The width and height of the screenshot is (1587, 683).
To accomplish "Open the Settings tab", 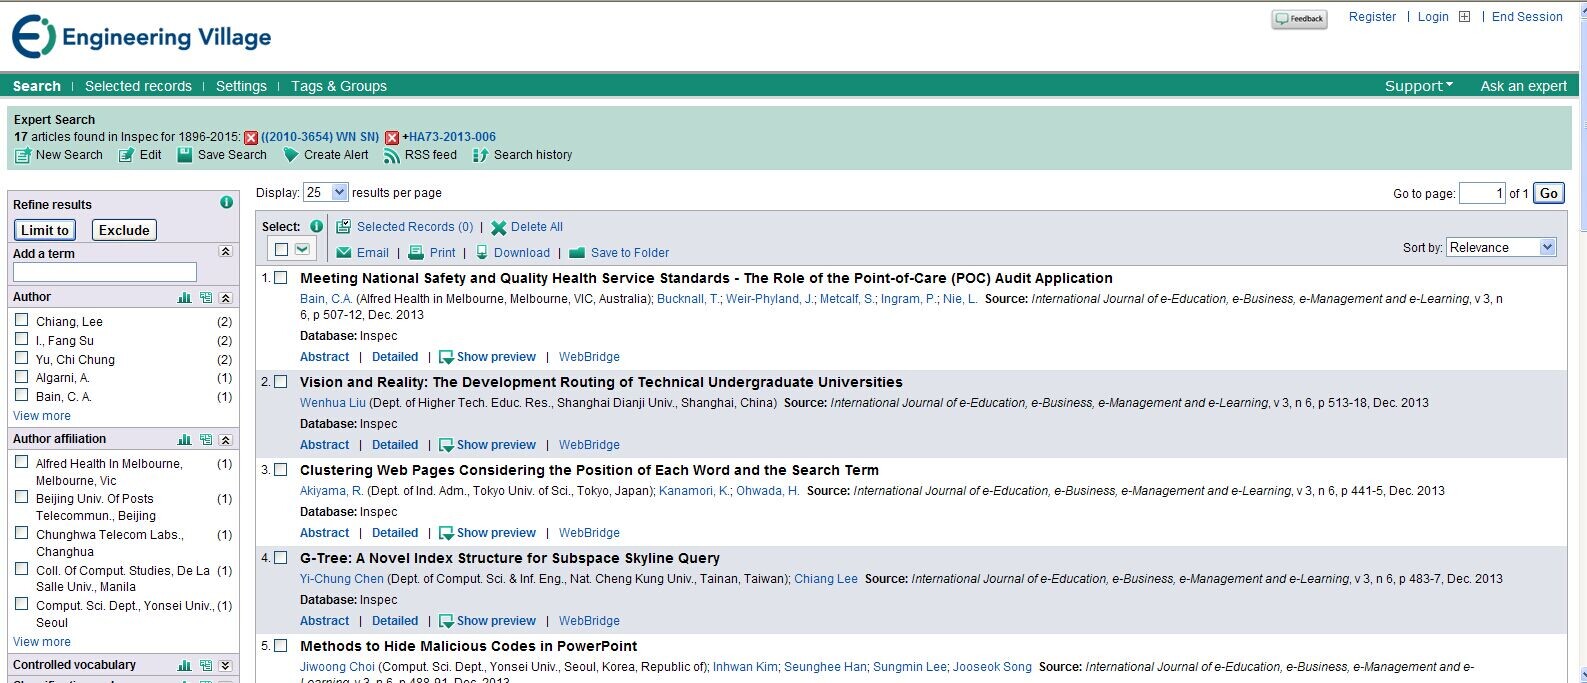I will click(x=241, y=86).
